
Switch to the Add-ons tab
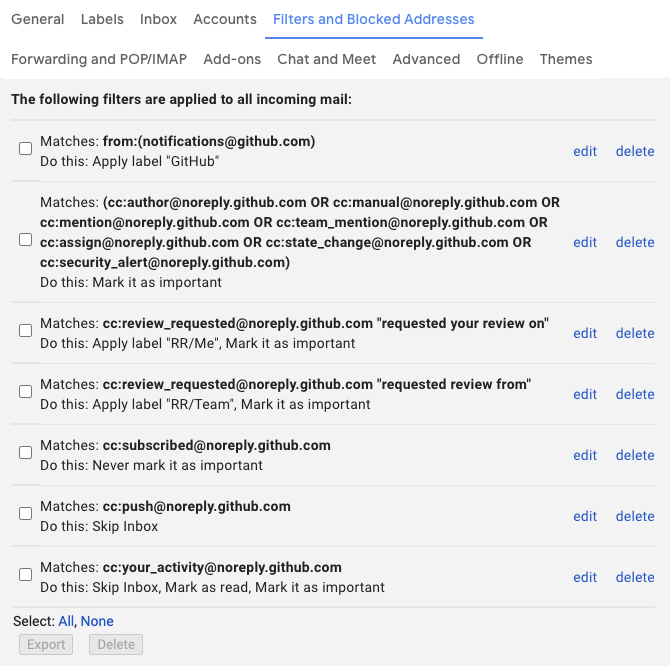(232, 59)
